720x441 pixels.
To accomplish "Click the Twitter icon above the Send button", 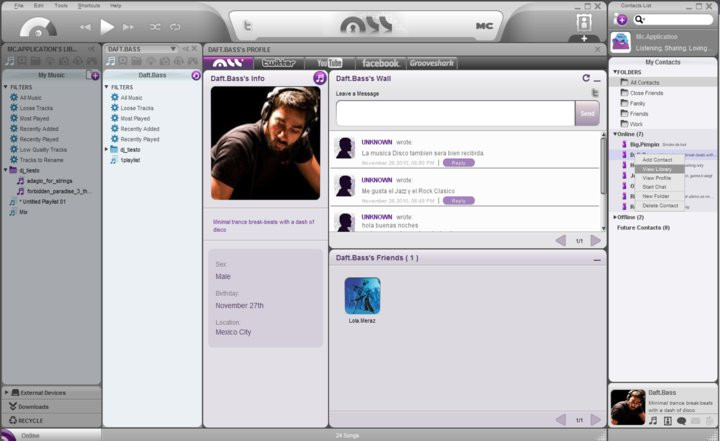I will point(595,93).
